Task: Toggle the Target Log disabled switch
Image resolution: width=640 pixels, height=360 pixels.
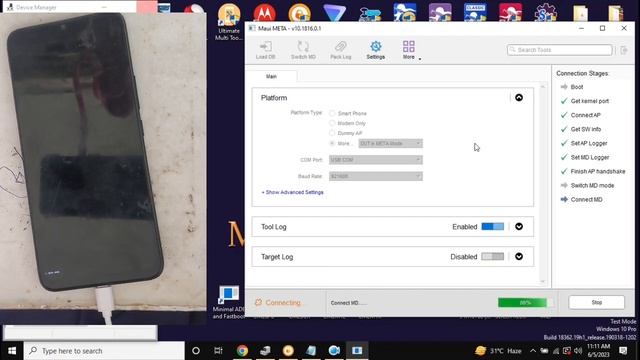Action: tap(493, 257)
